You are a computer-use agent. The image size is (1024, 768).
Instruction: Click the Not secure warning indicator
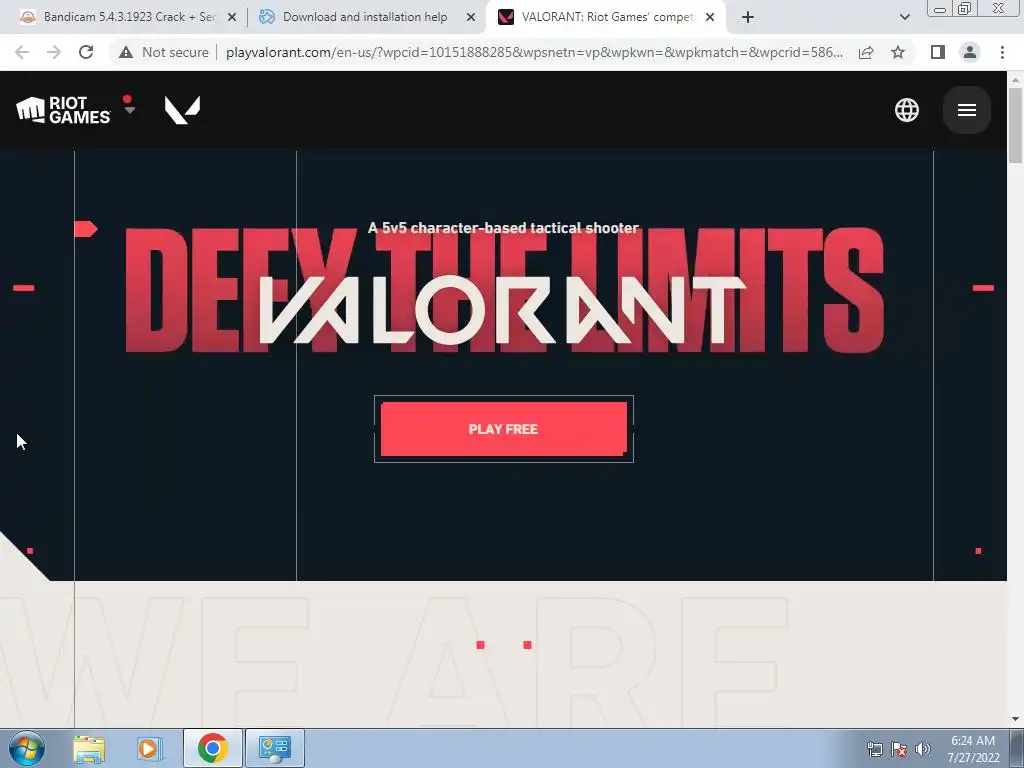click(x=163, y=52)
